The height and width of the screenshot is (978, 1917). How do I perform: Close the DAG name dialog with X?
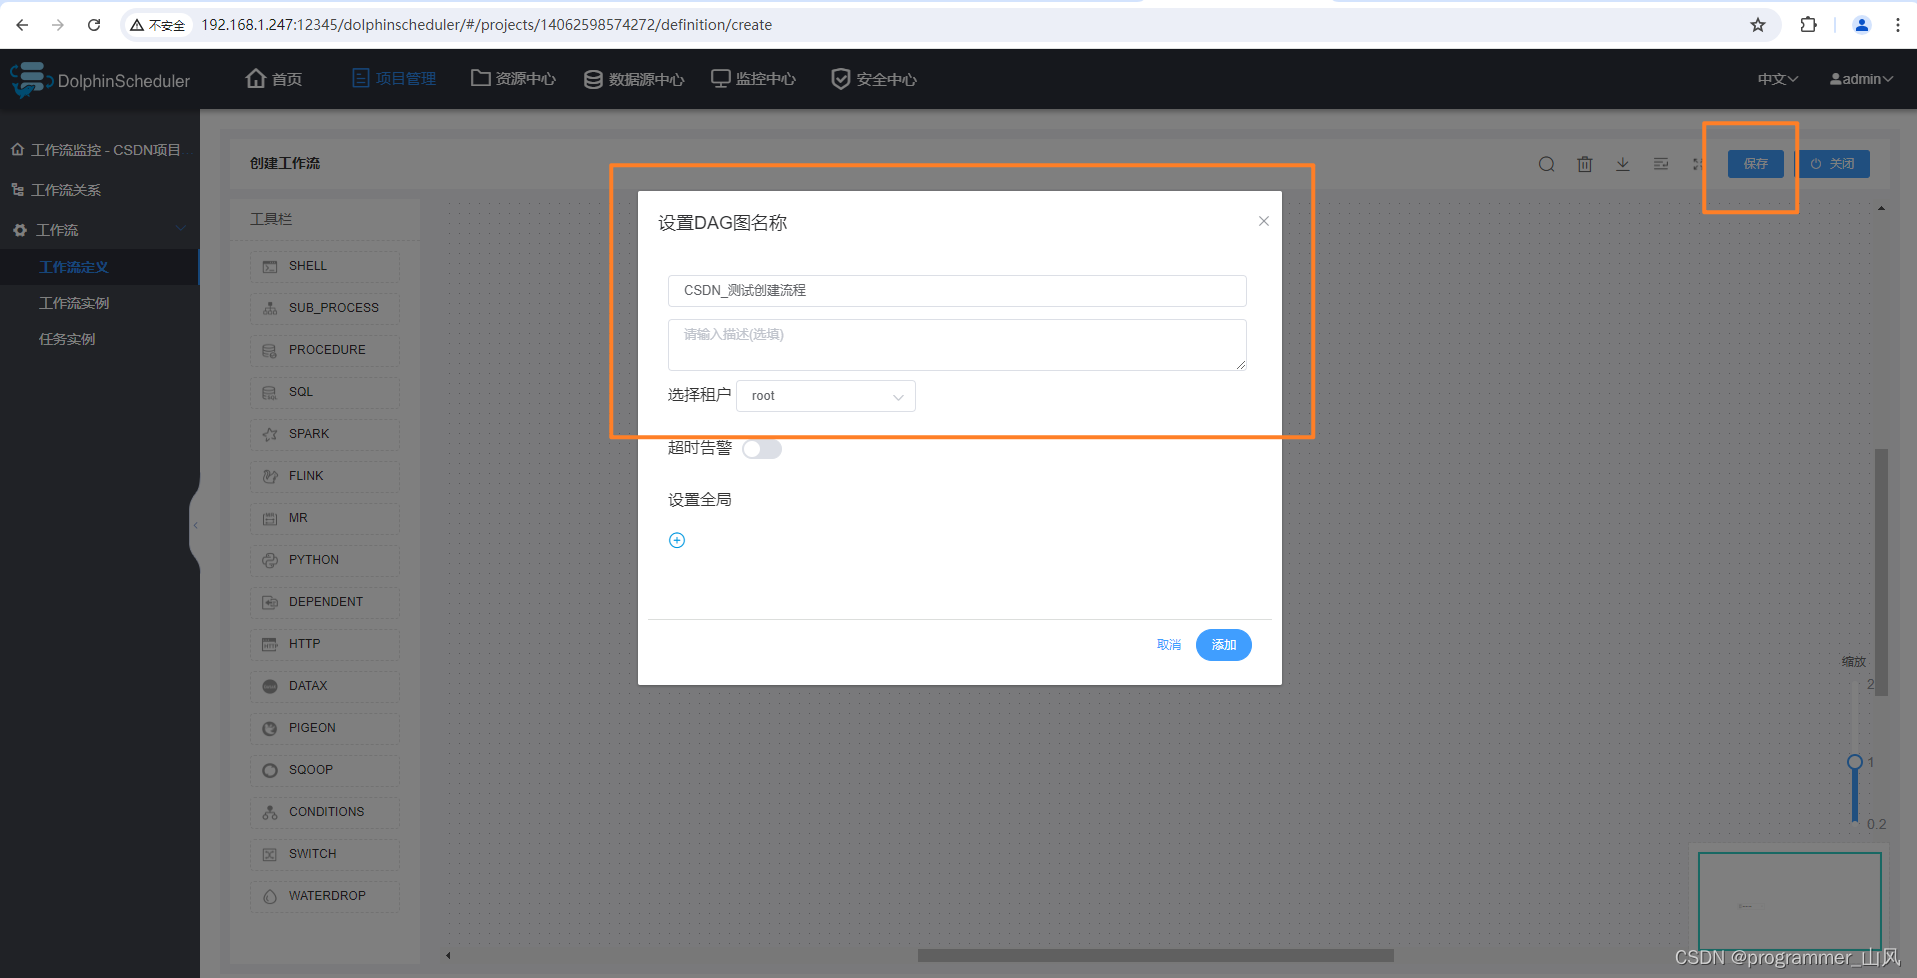[1264, 221]
